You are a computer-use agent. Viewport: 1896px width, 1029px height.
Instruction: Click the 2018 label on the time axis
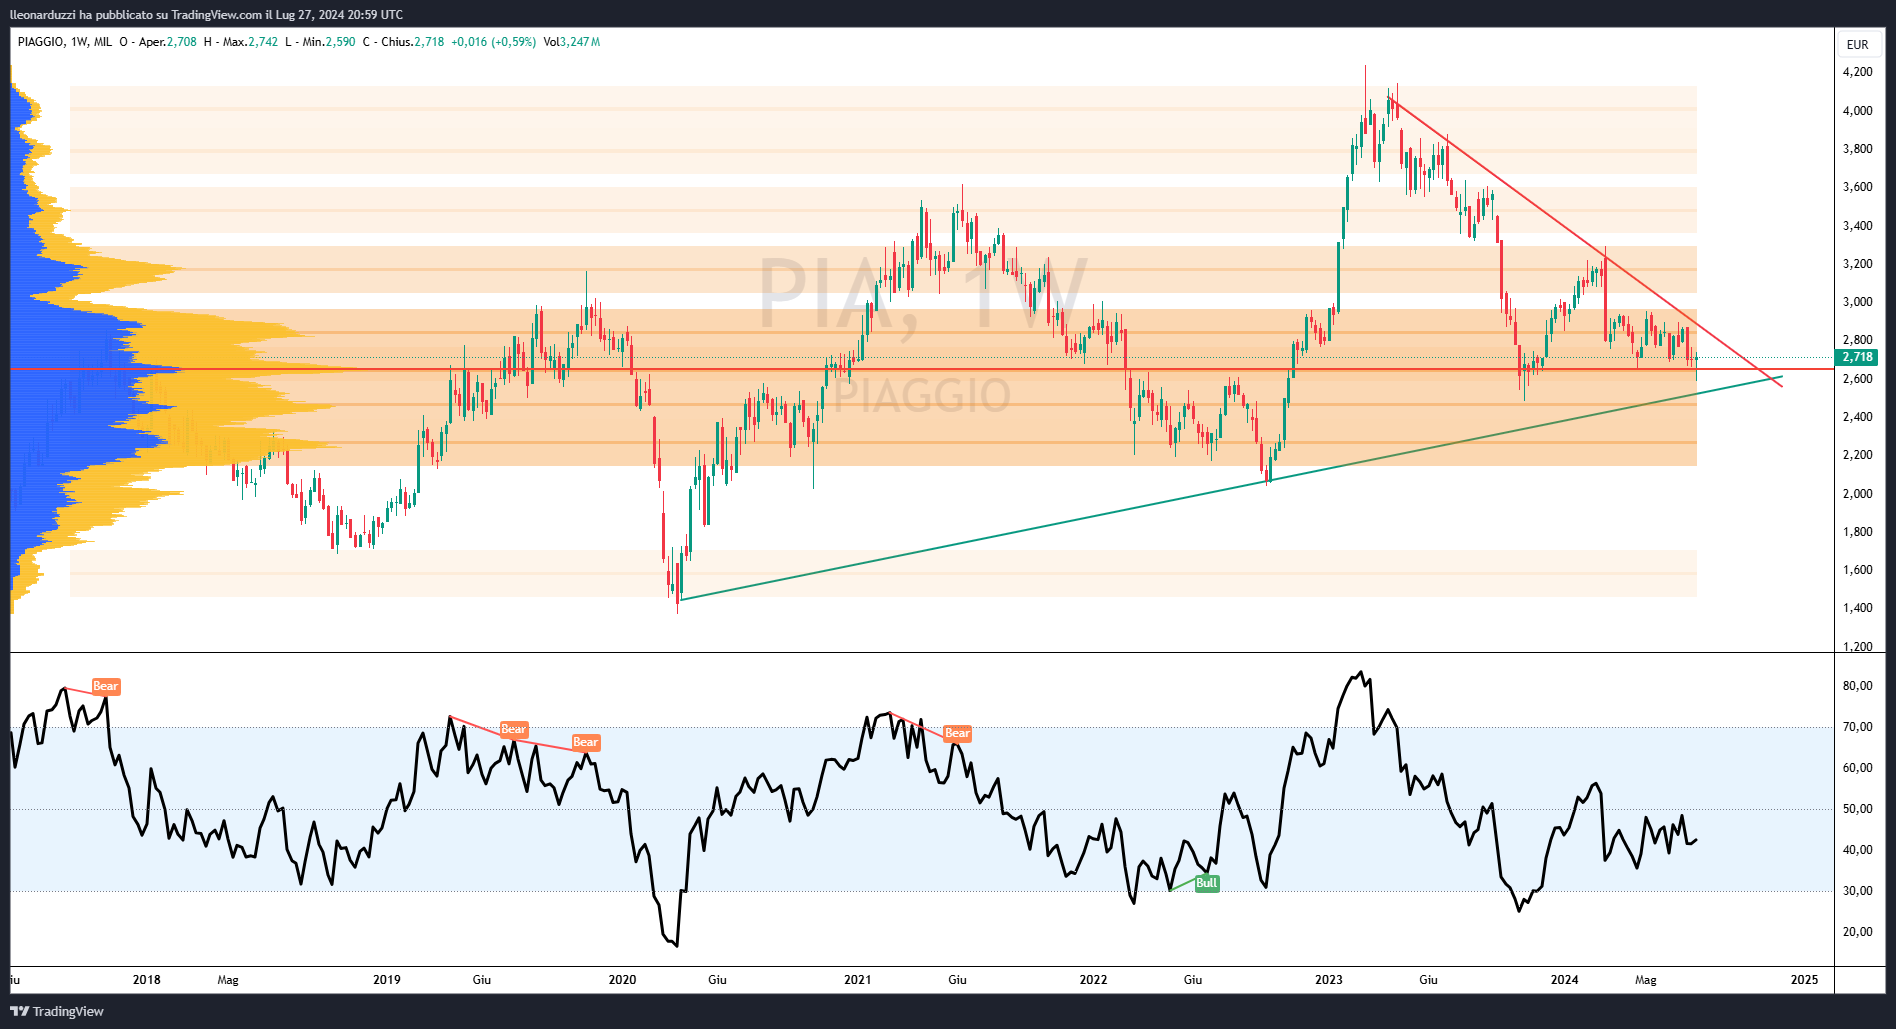coord(147,980)
